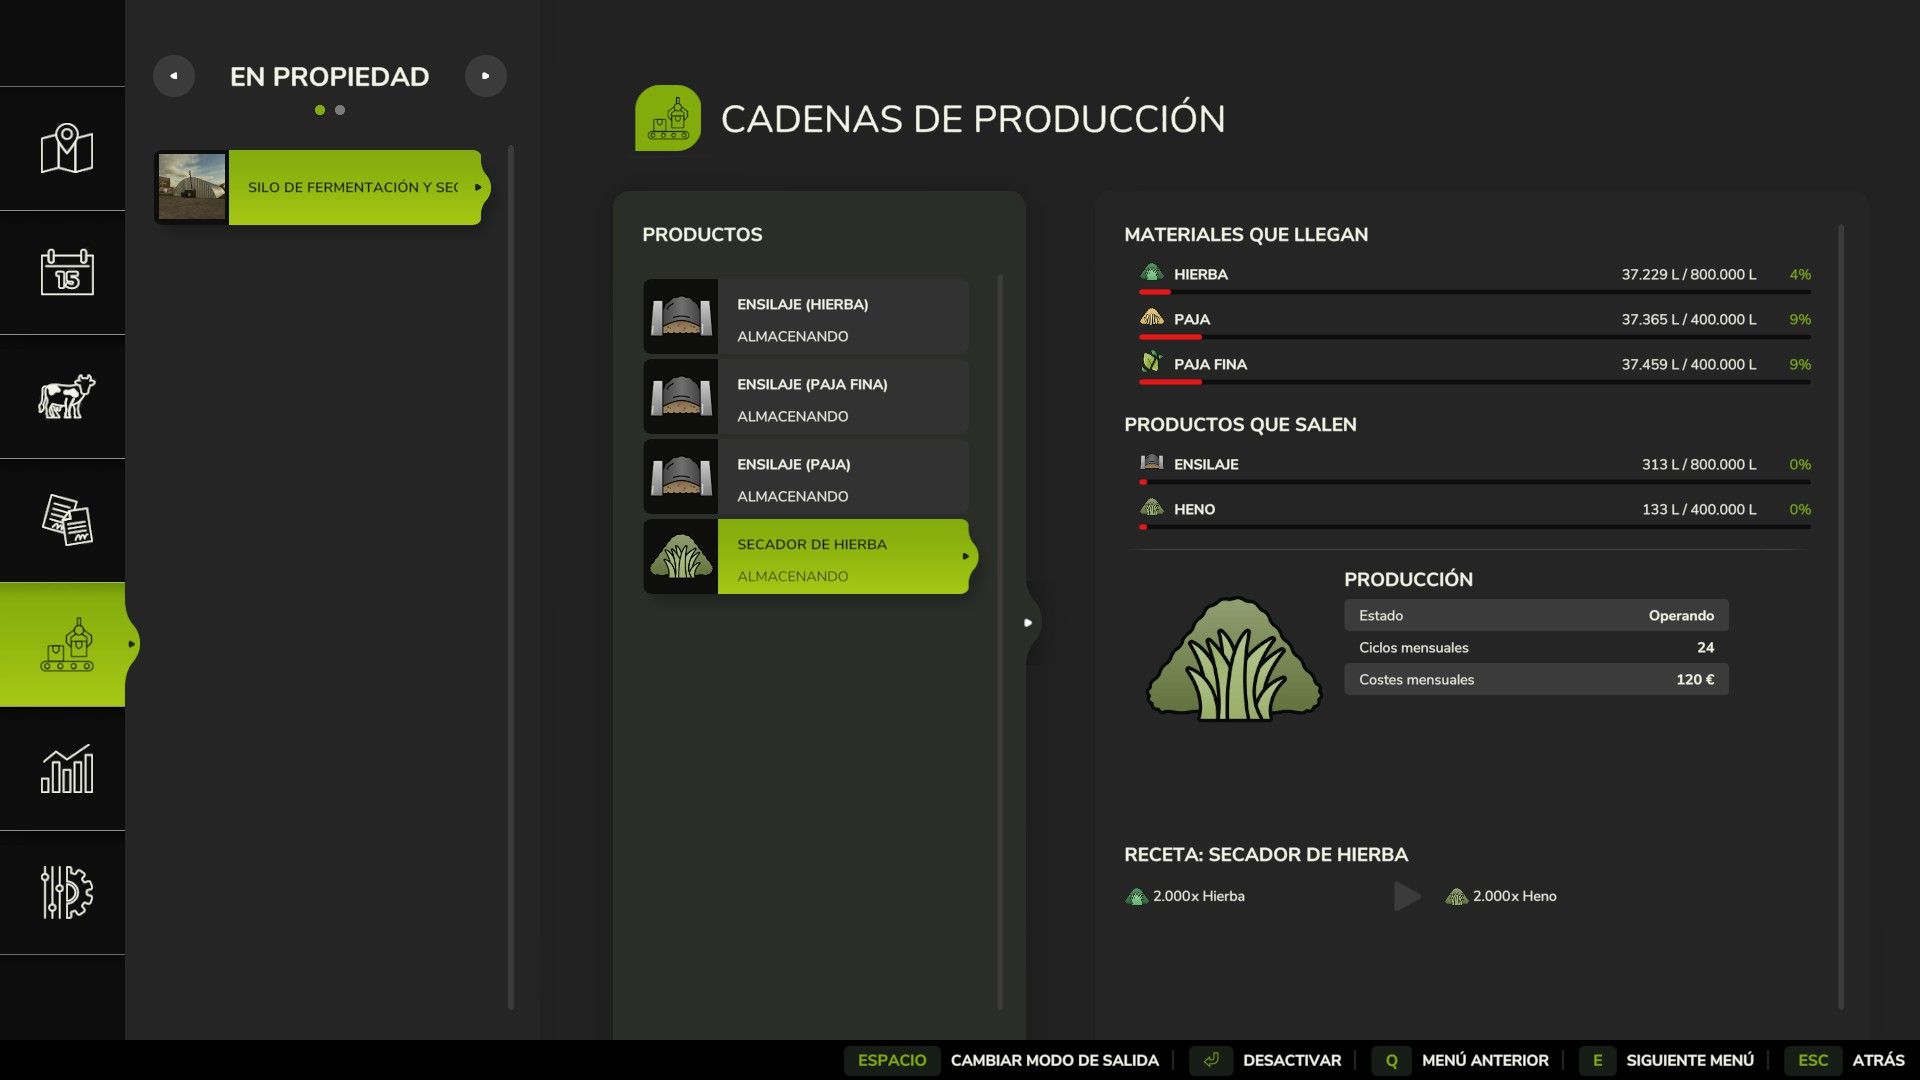The width and height of the screenshot is (1920, 1080).
Task: Select the production chains factory icon
Action: 66,645
